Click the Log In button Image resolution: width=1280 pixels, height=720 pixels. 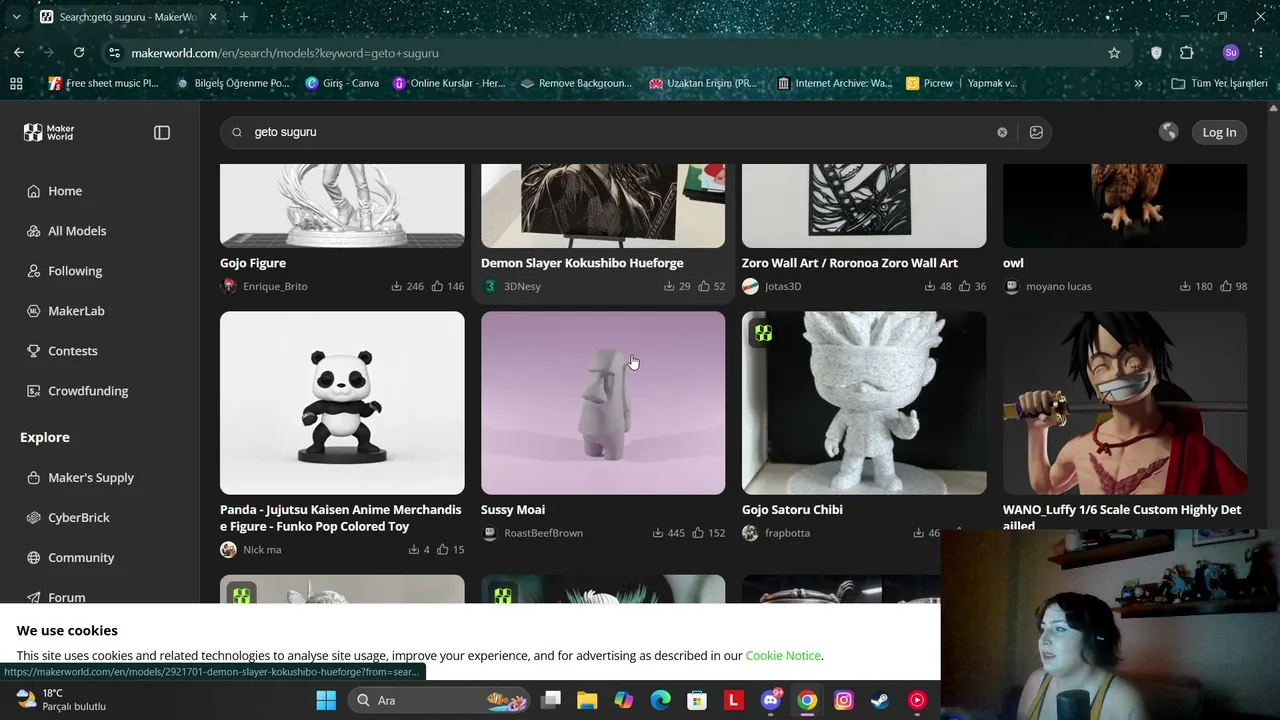point(1219,132)
